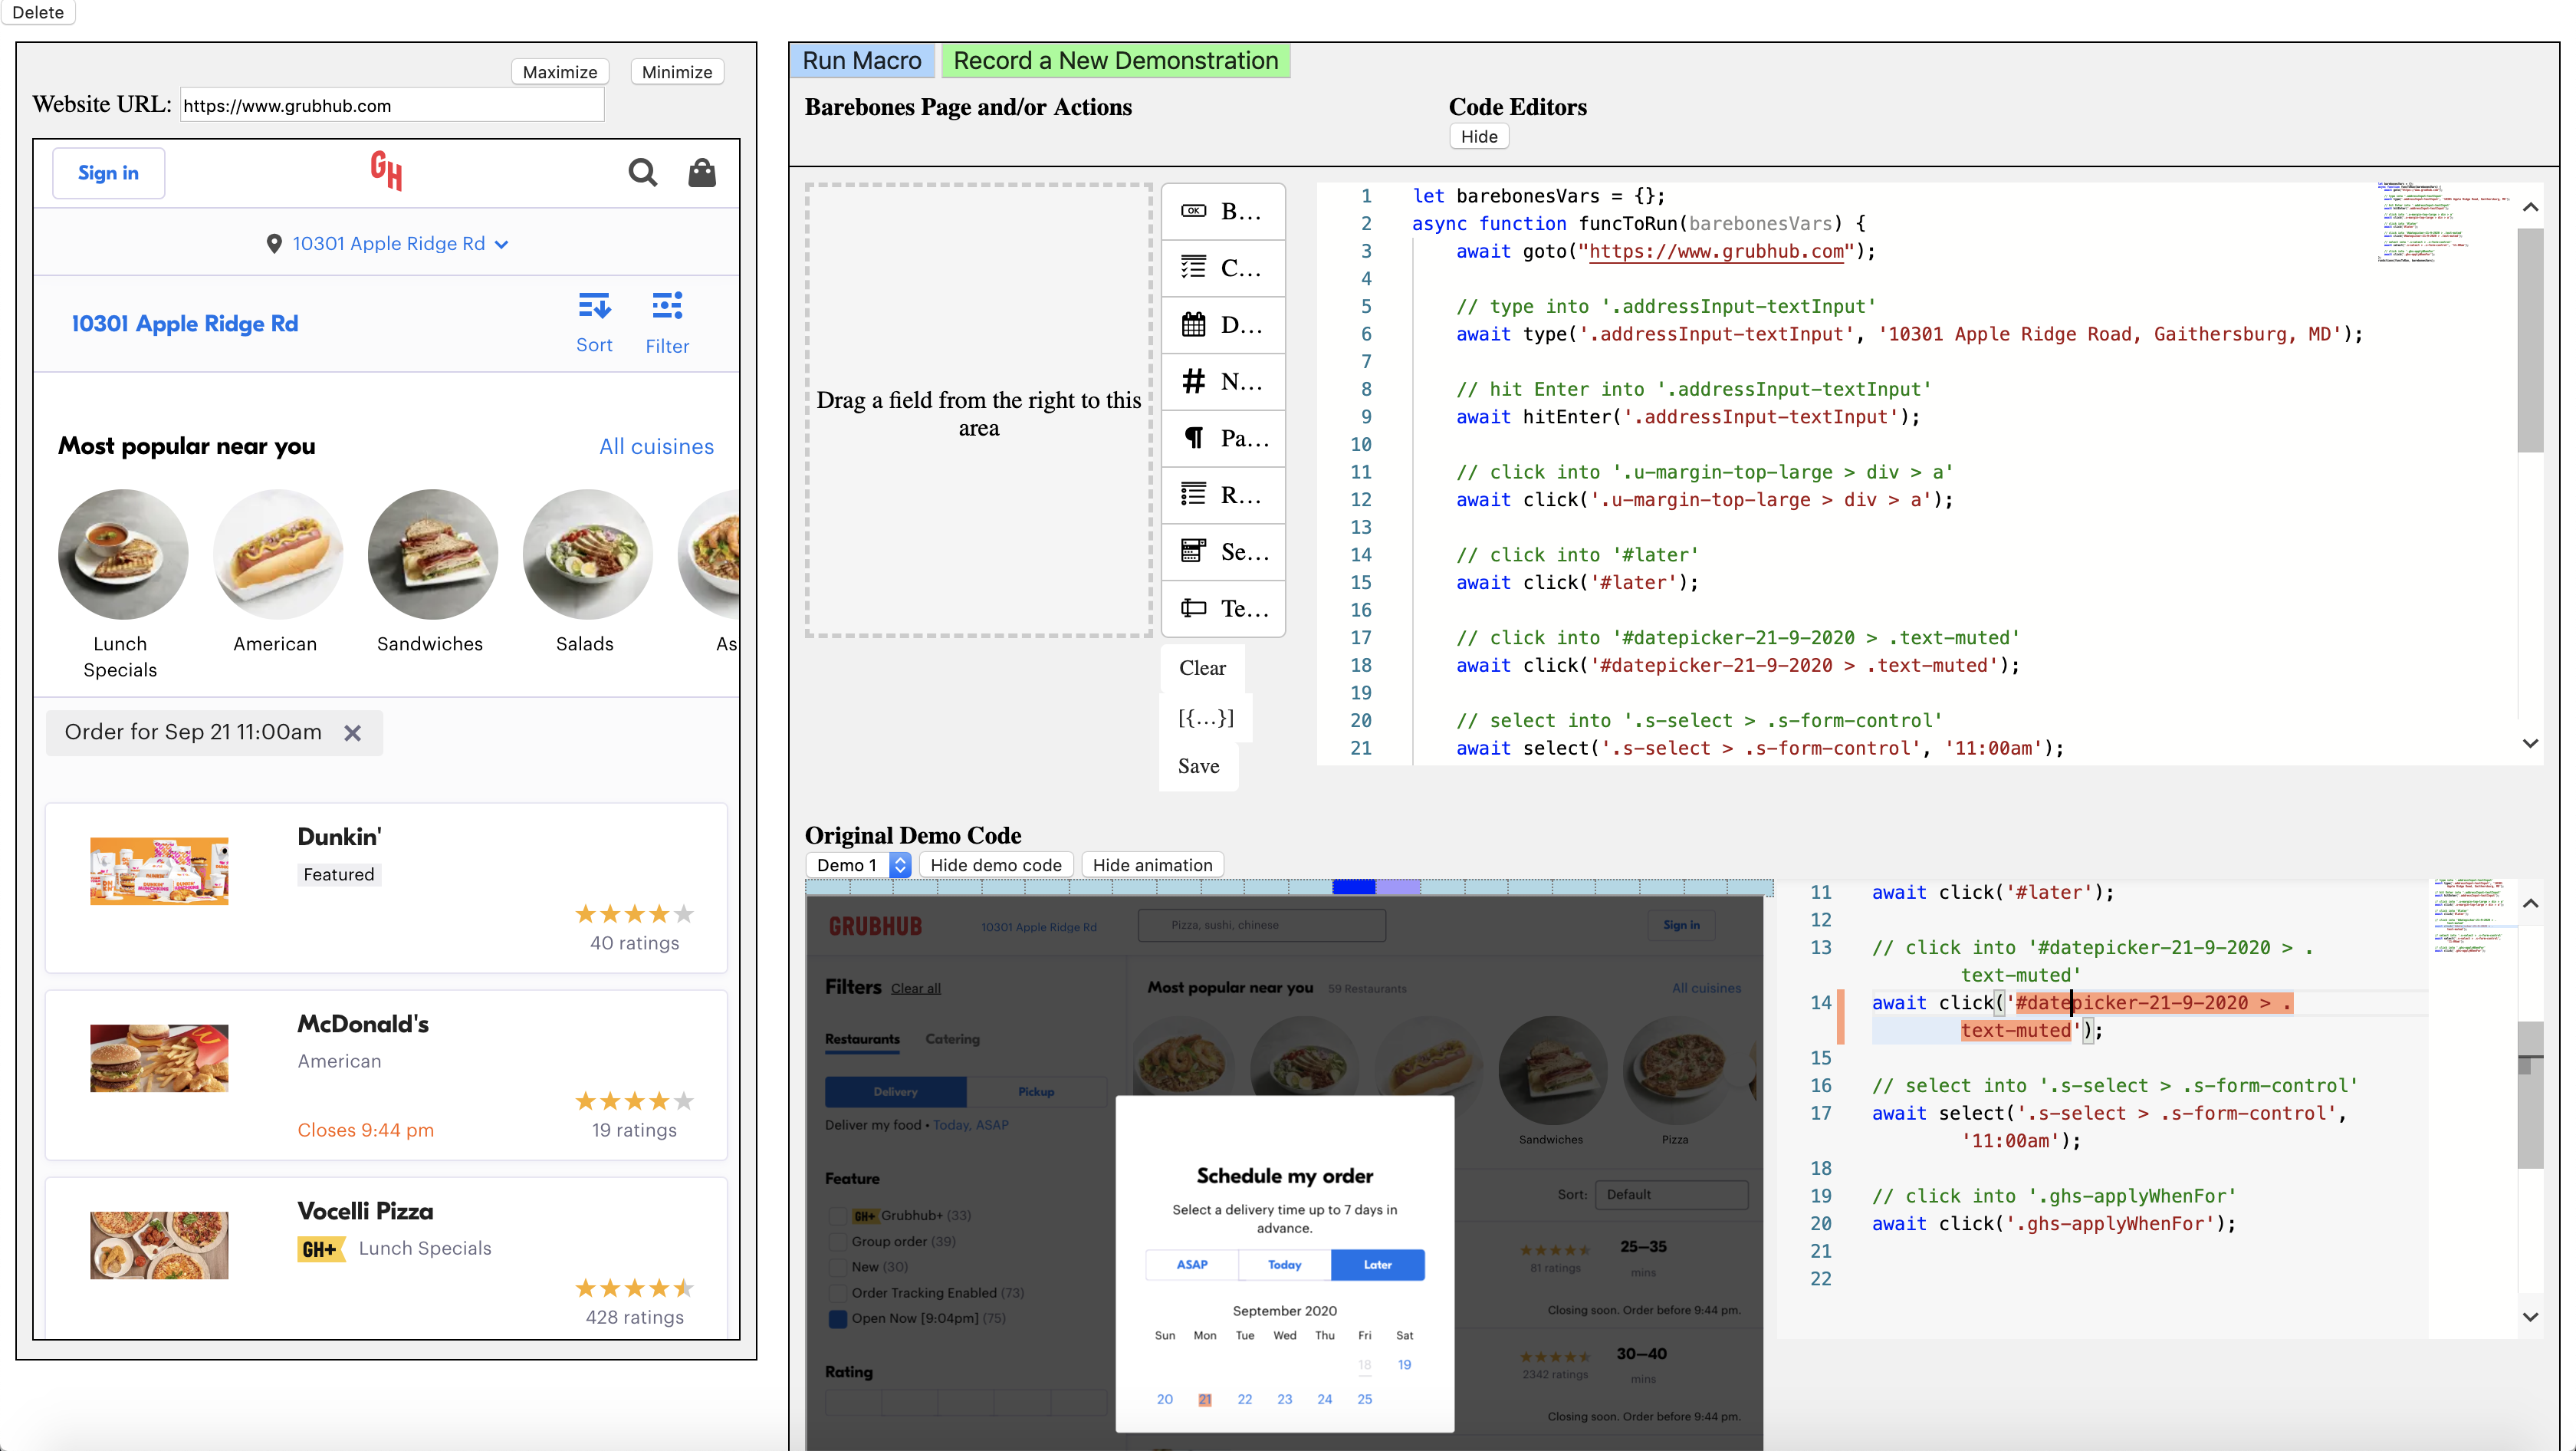Pick date 22 in September 2020 calendar
The width and height of the screenshot is (2576, 1451).
coord(1244,1399)
